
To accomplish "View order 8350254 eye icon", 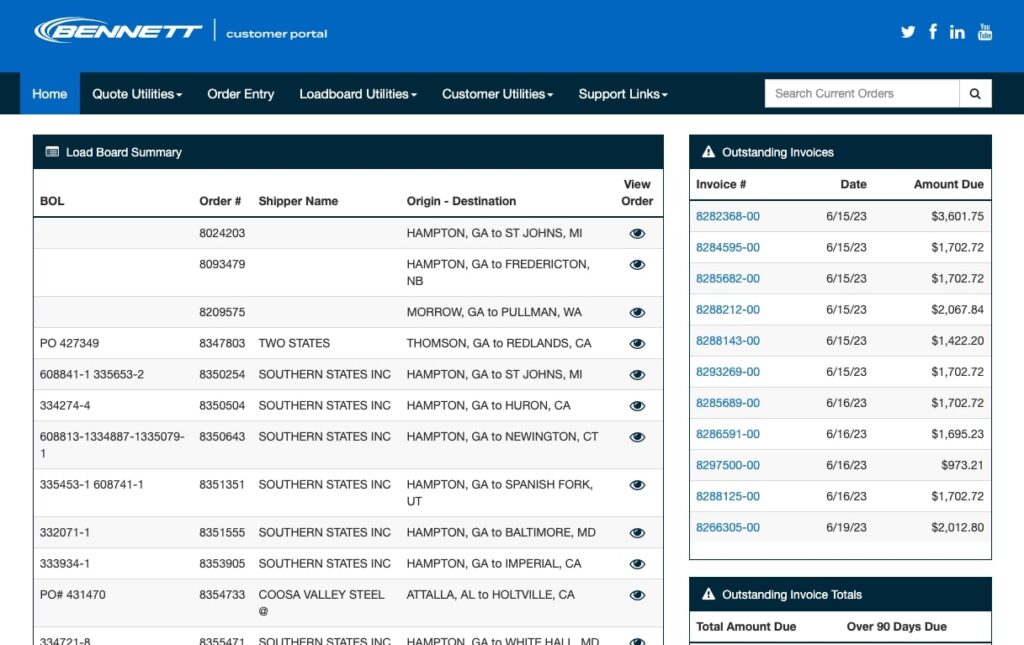I will tap(637, 375).
